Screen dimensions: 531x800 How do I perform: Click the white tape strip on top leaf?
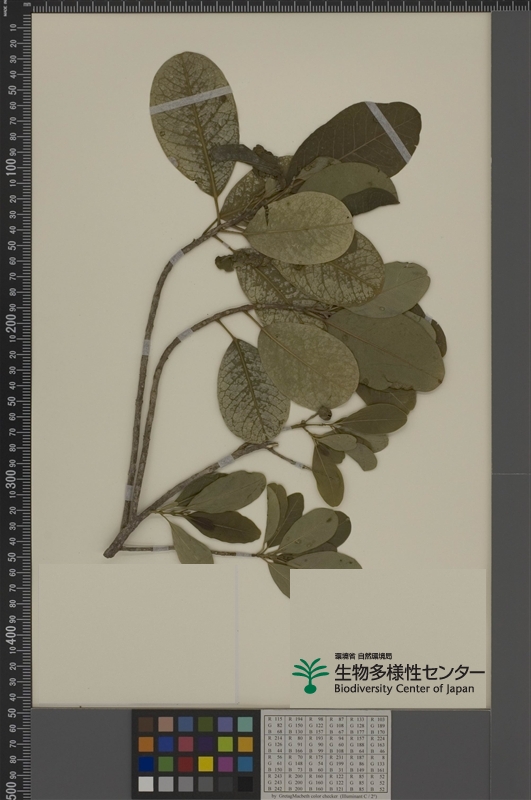pyautogui.click(x=191, y=100)
